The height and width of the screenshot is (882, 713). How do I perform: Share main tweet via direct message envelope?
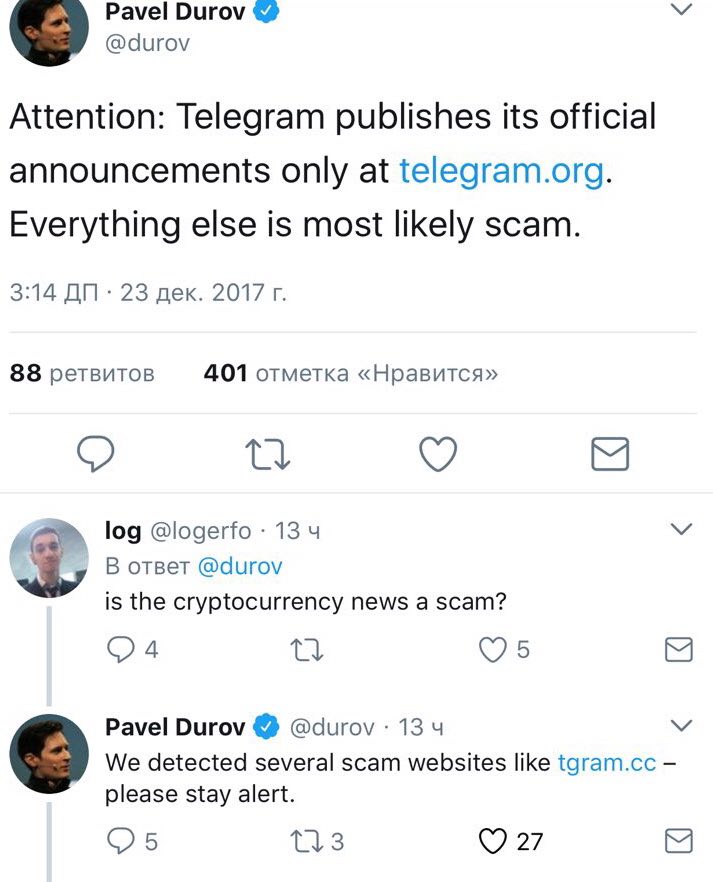[610, 453]
